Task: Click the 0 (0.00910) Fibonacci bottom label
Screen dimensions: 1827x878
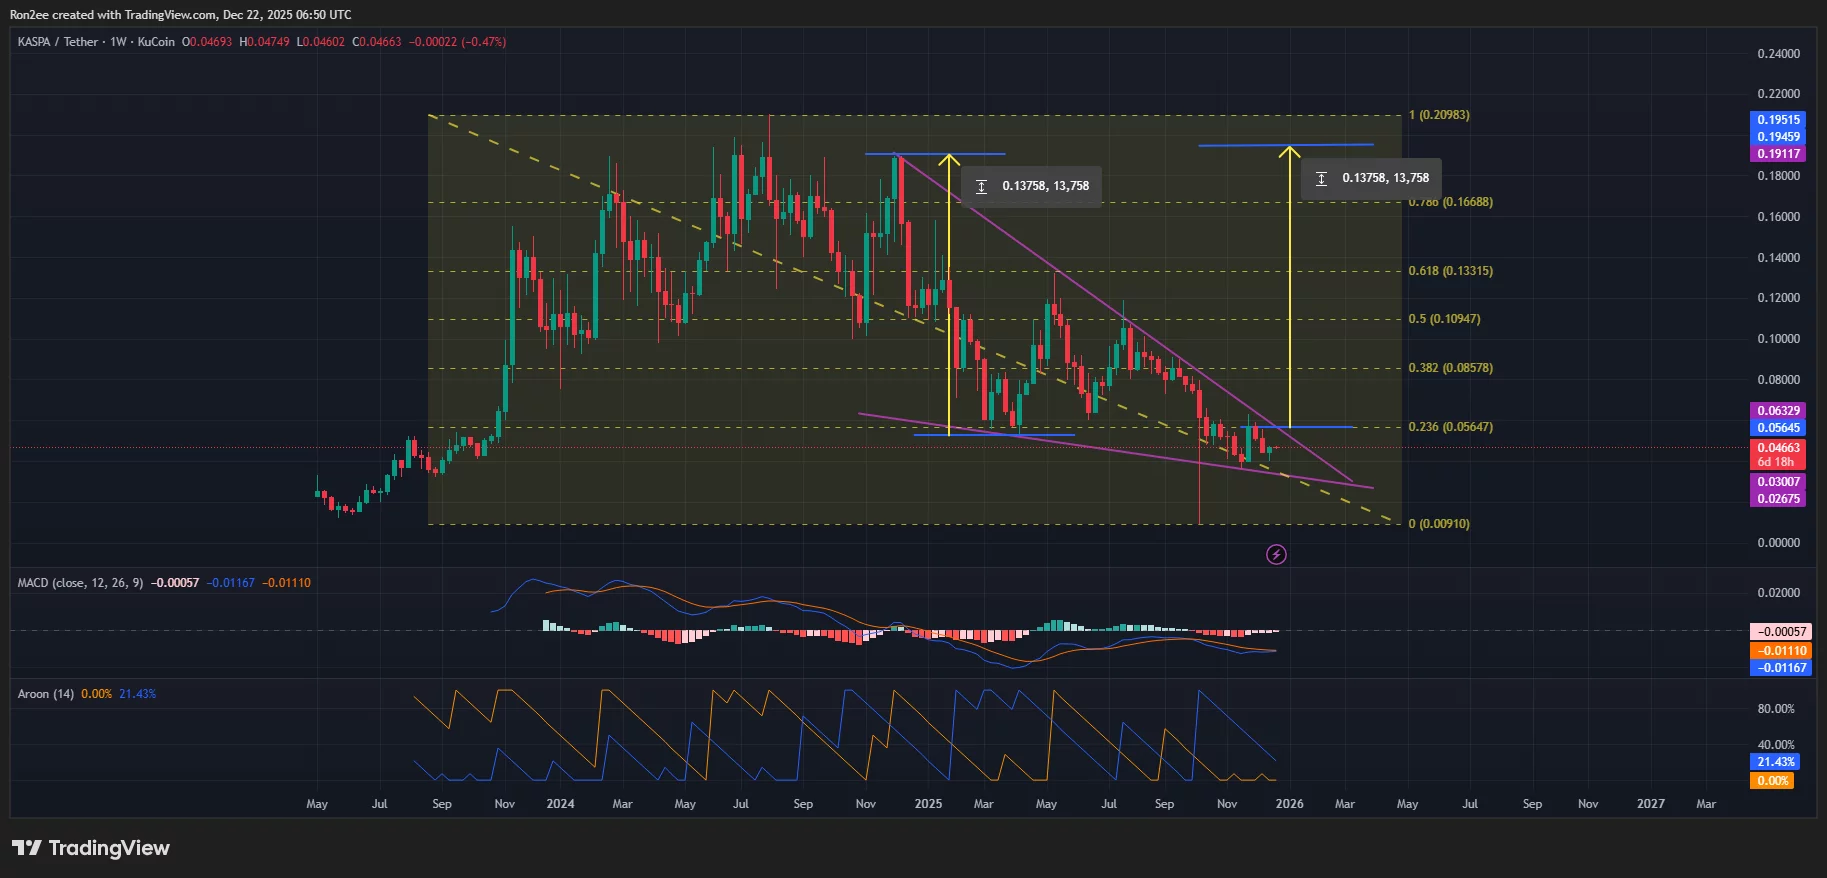Action: click(1439, 524)
